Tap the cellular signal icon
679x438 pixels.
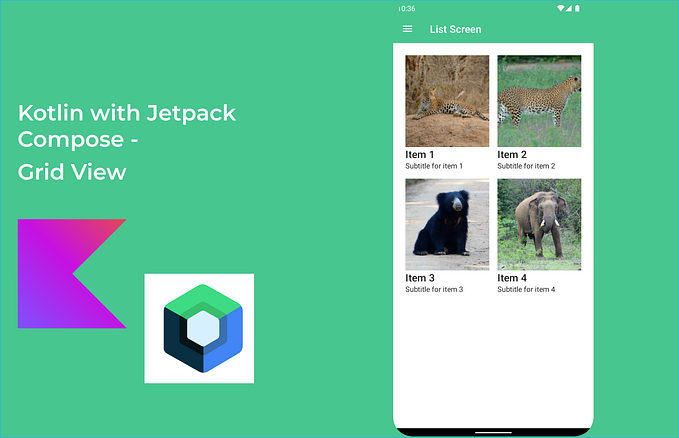[568, 8]
